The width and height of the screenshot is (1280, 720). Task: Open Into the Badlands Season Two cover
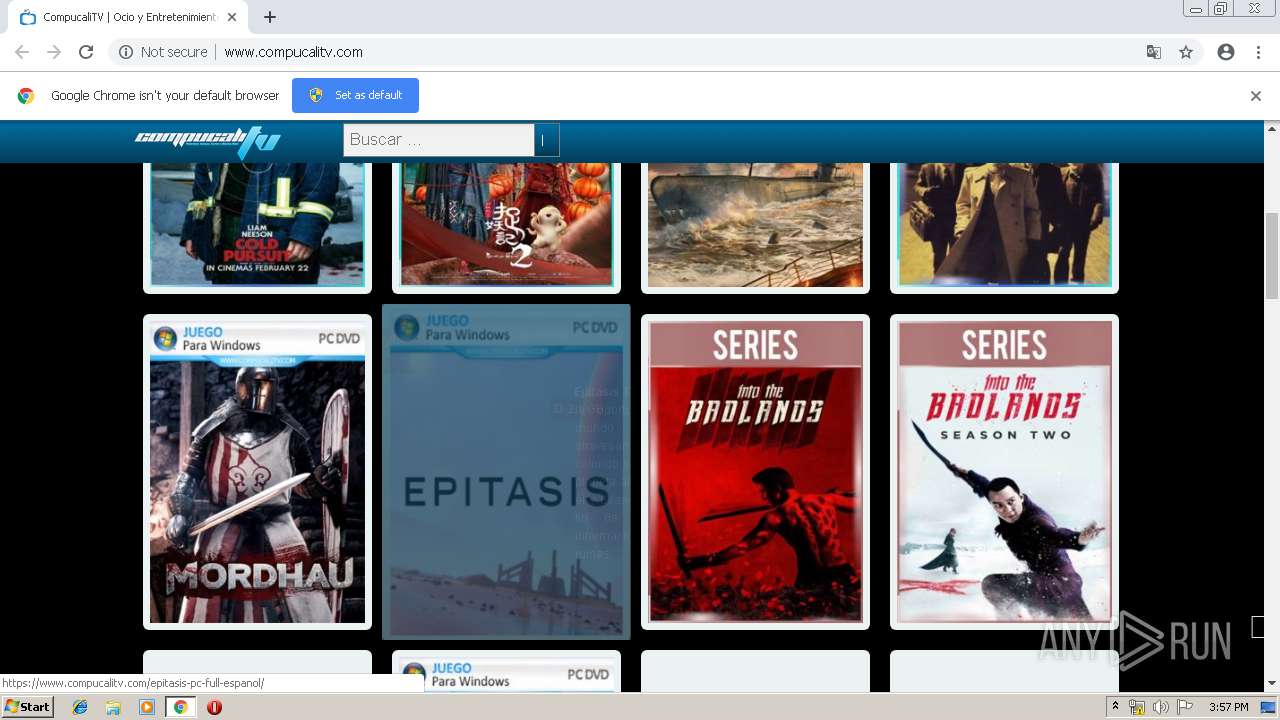click(1004, 472)
